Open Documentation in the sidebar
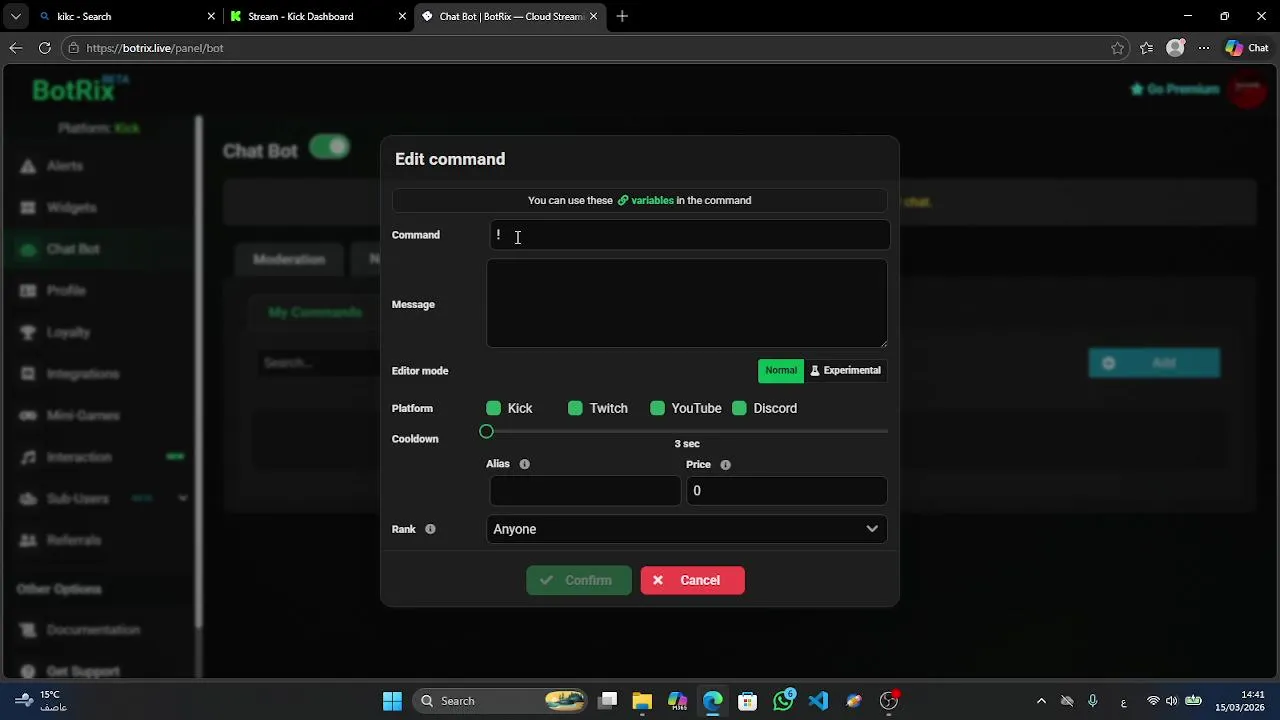Screen dimensions: 1280x720 point(92,630)
